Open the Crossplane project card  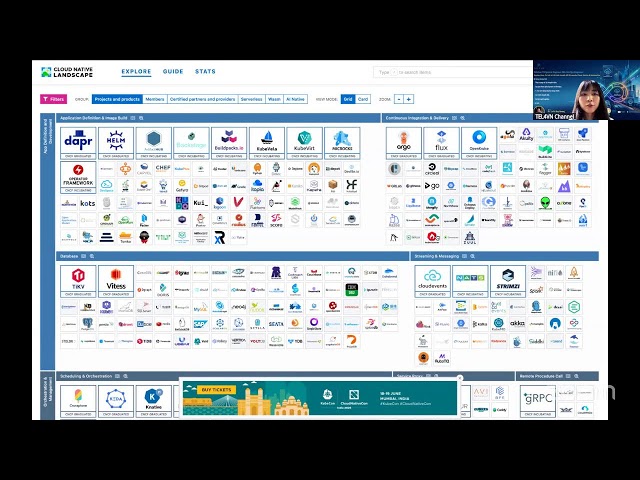point(78,401)
